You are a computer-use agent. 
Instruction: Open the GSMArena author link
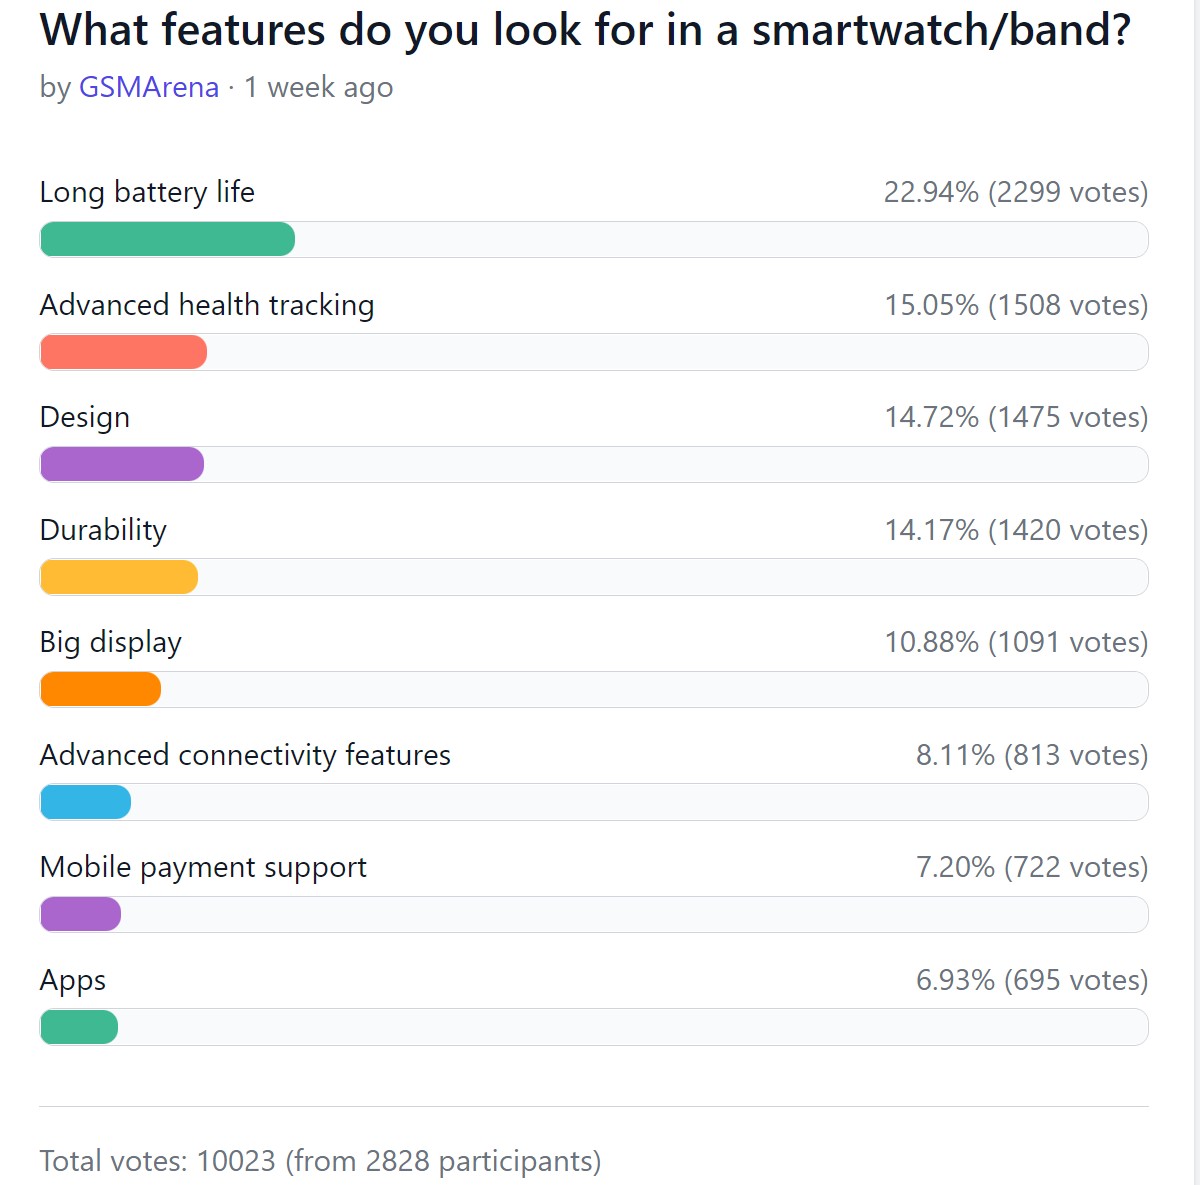pos(148,88)
